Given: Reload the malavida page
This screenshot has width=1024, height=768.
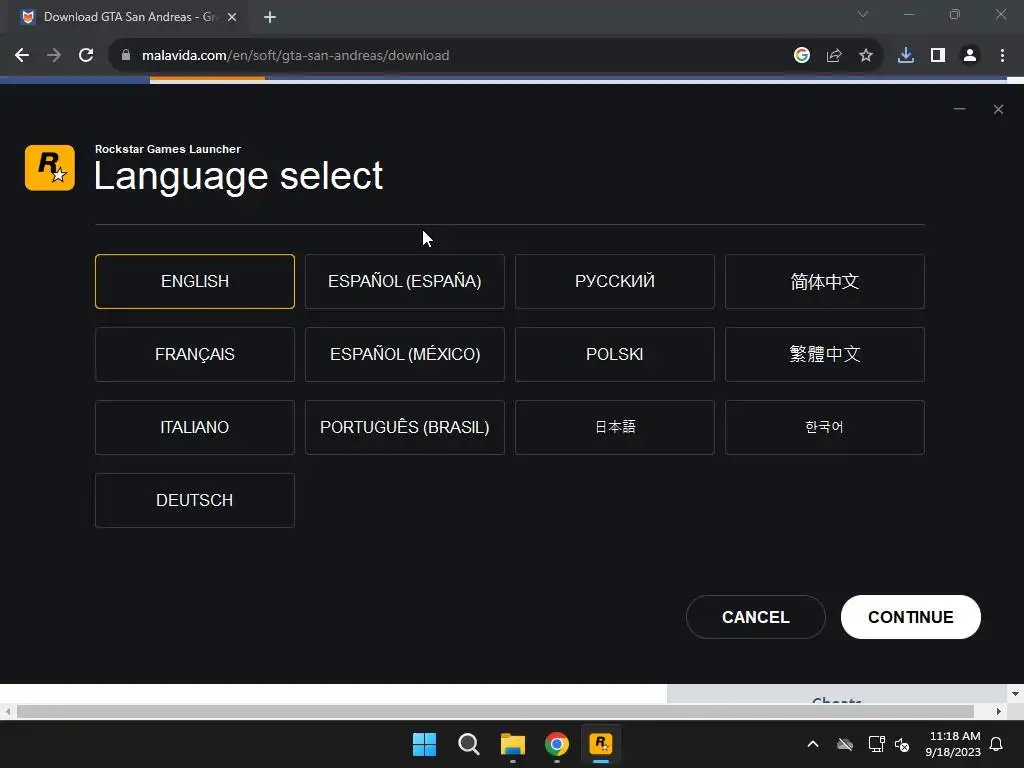Looking at the screenshot, I should pyautogui.click(x=86, y=56).
